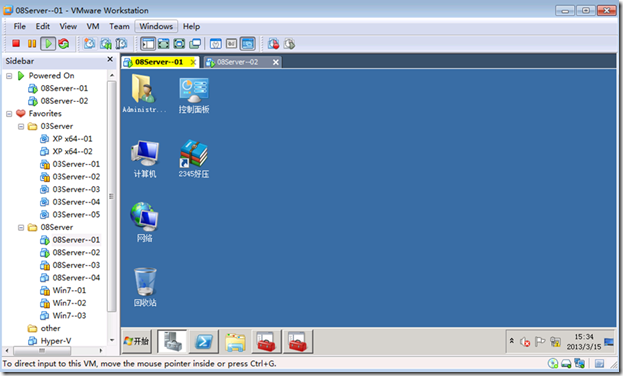Click the Quick Switch mode toolbar icon
The image size is (623, 376).
163,44
